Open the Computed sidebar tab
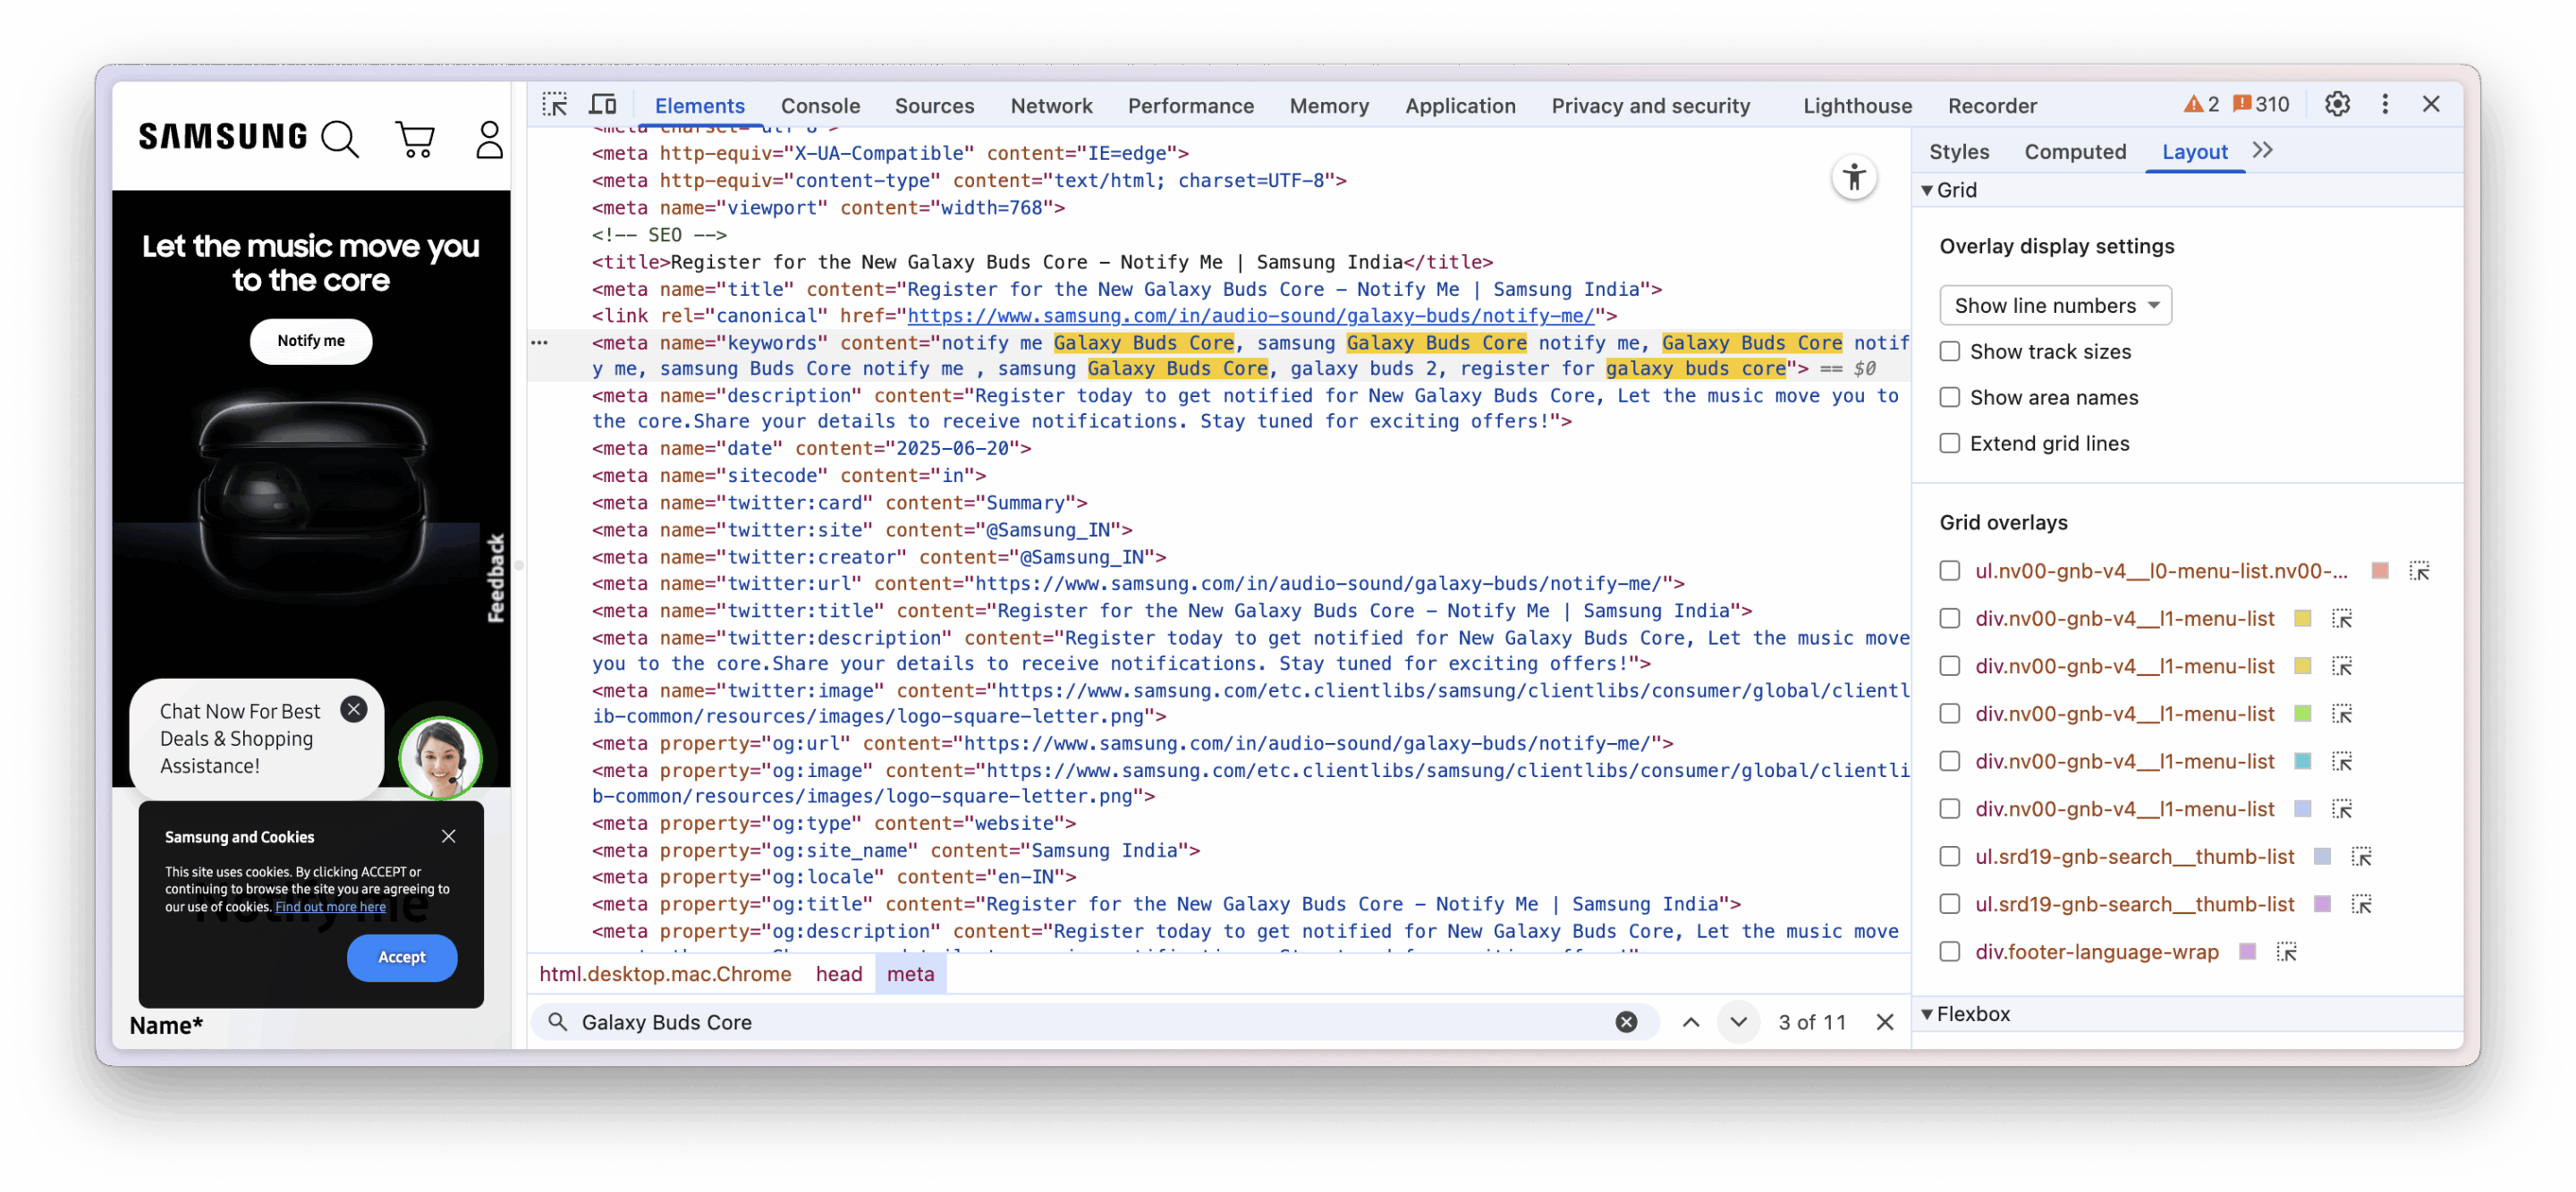This screenshot has height=1192, width=2576. click(2075, 152)
